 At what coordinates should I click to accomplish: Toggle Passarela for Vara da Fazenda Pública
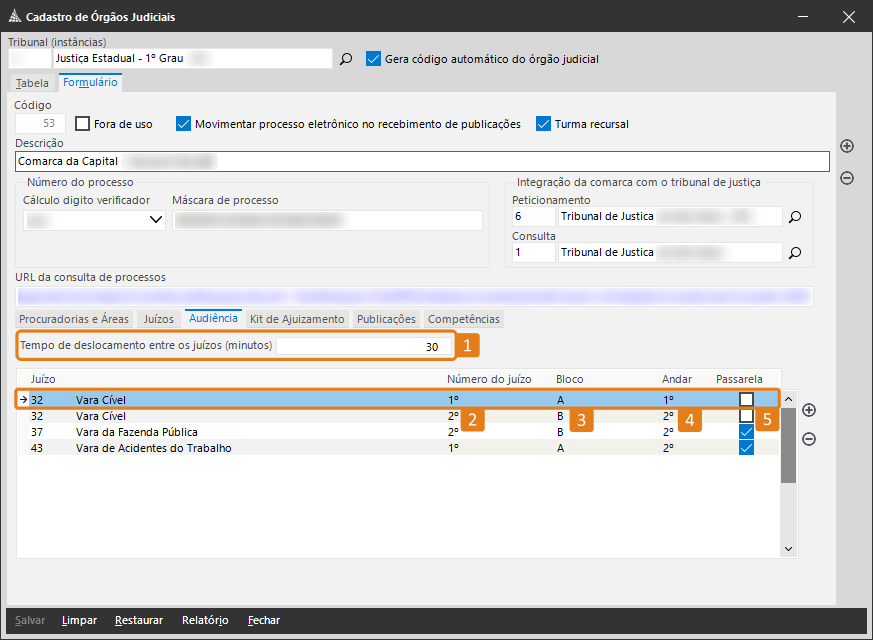tap(746, 432)
